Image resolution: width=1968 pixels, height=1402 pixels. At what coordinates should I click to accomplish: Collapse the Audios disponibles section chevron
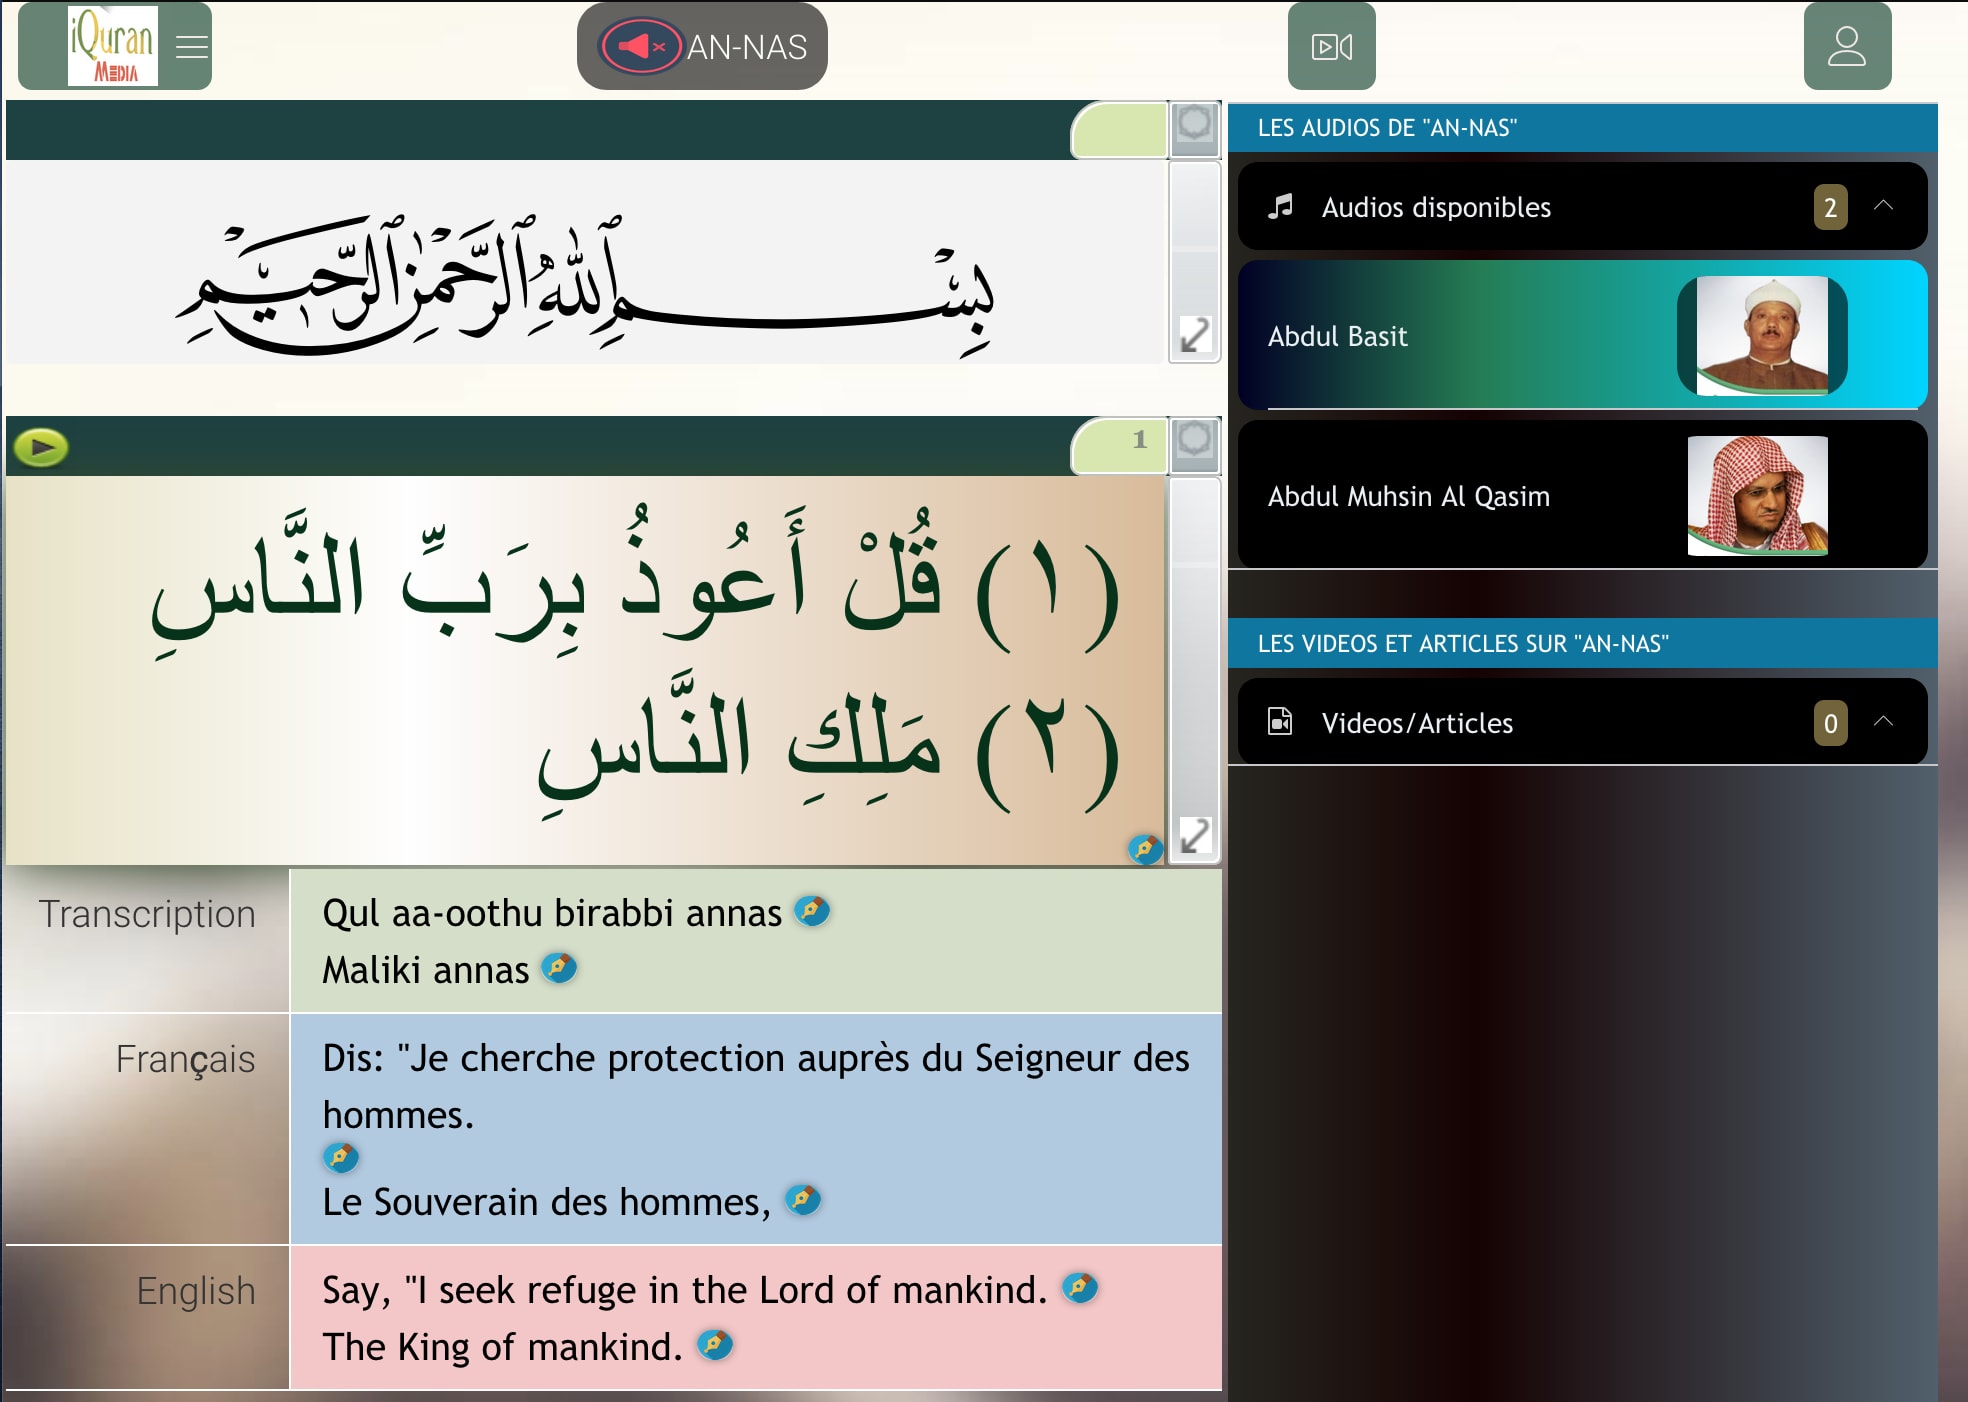pyautogui.click(x=1883, y=206)
